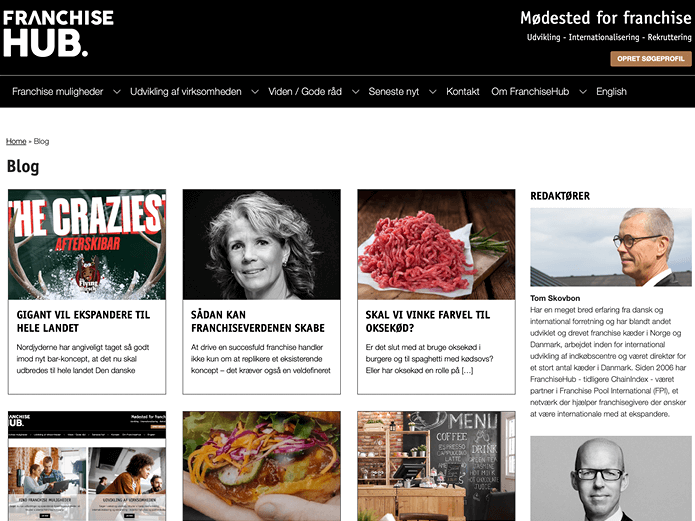Viewport: 695px width, 521px height.
Task: Open the minced beef article image
Action: pos(436,244)
